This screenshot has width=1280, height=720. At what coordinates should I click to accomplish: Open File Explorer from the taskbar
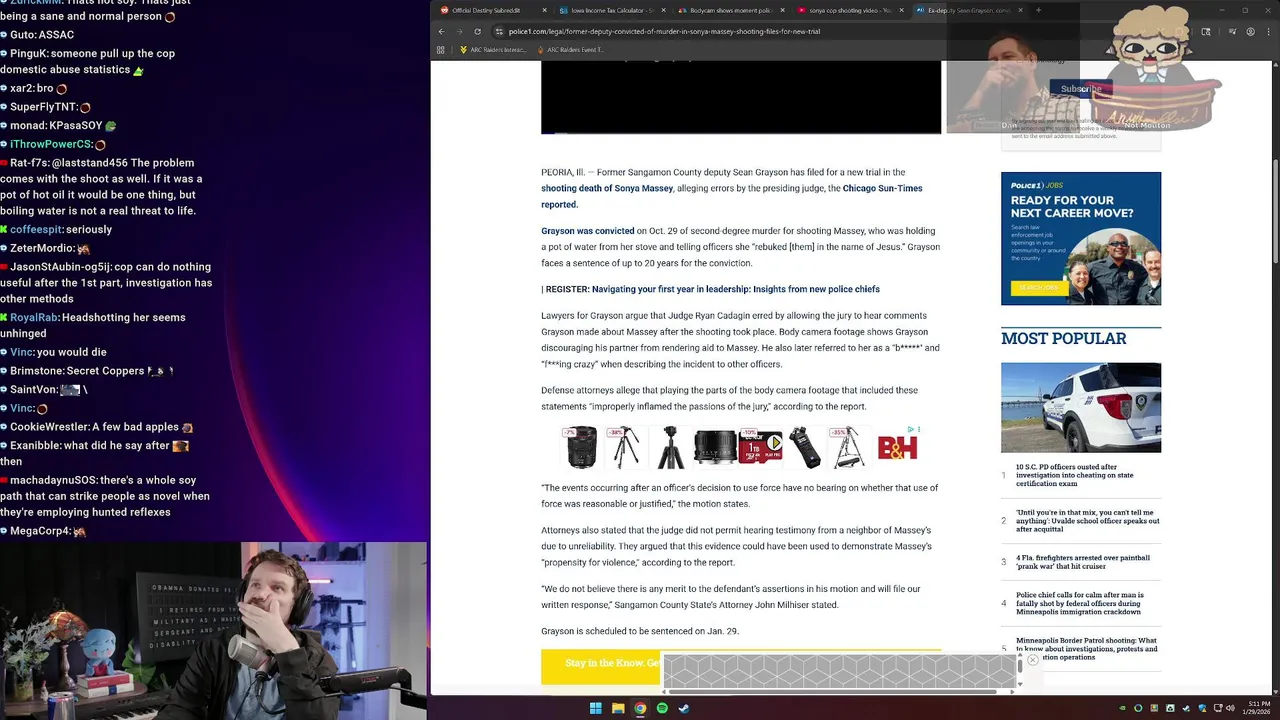tap(618, 708)
